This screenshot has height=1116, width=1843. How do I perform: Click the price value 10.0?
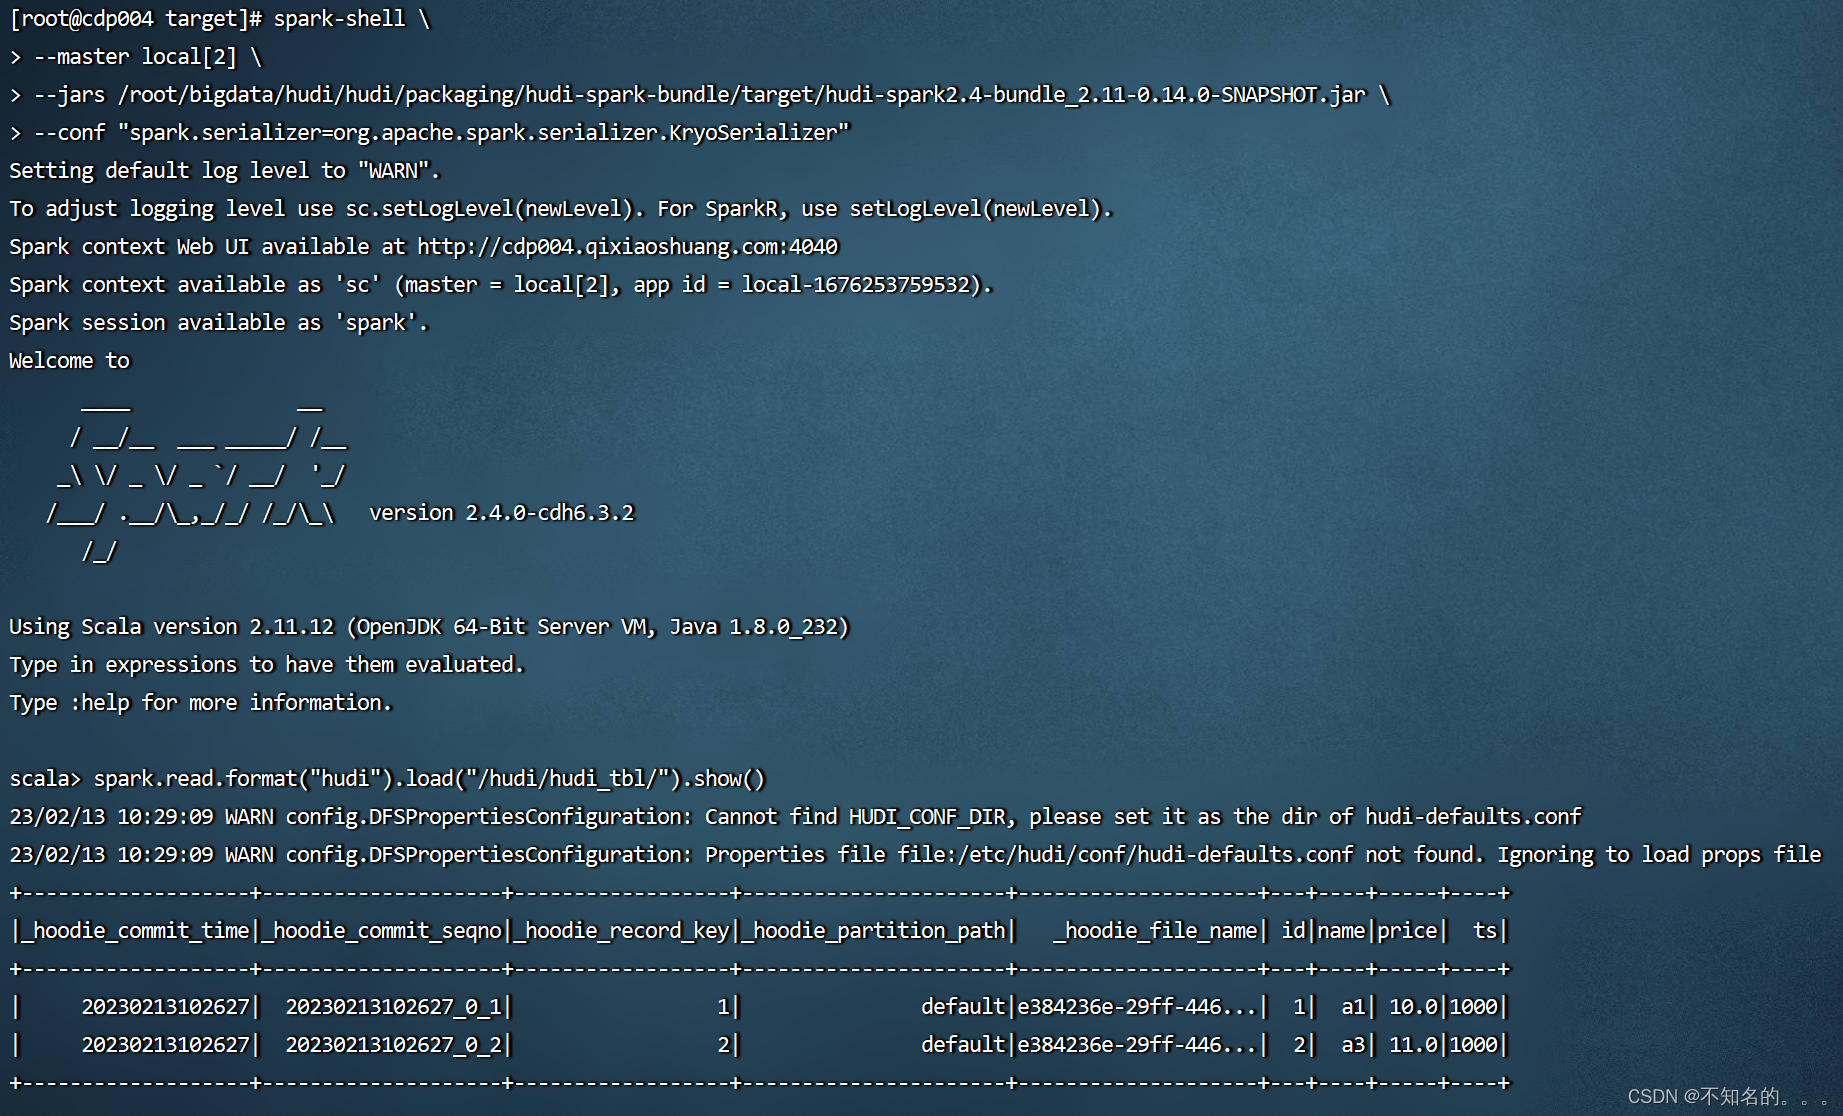pos(1413,1007)
